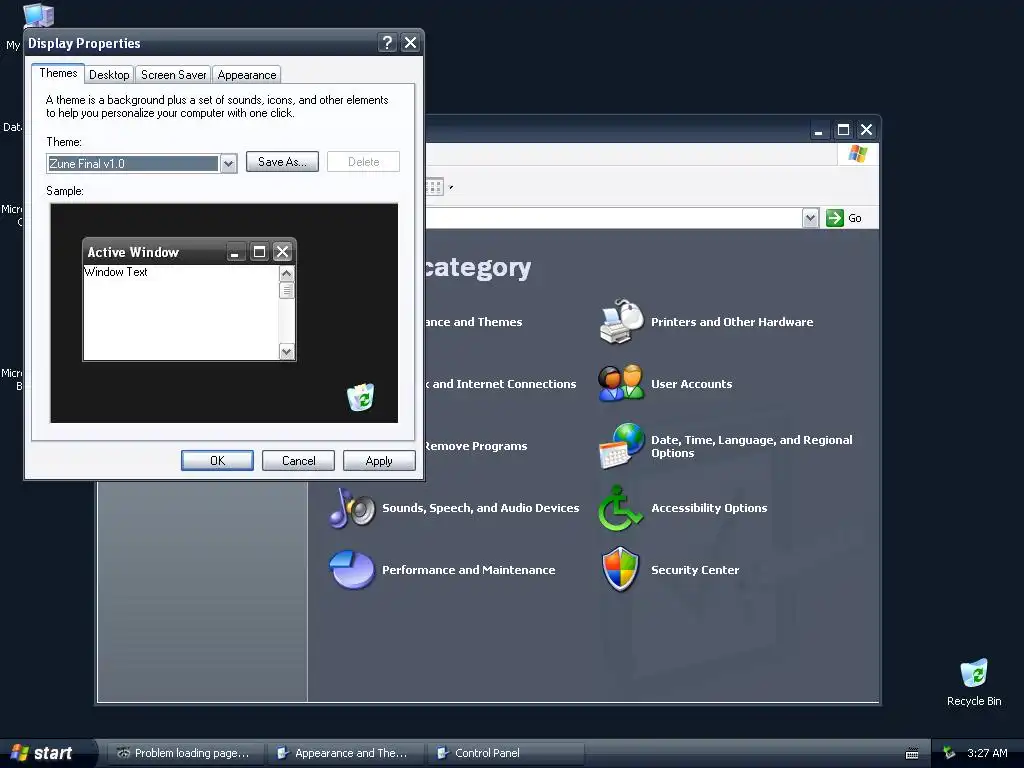Click the sample window scrollbar down arrow
This screenshot has height=768, width=1024.
286,351
